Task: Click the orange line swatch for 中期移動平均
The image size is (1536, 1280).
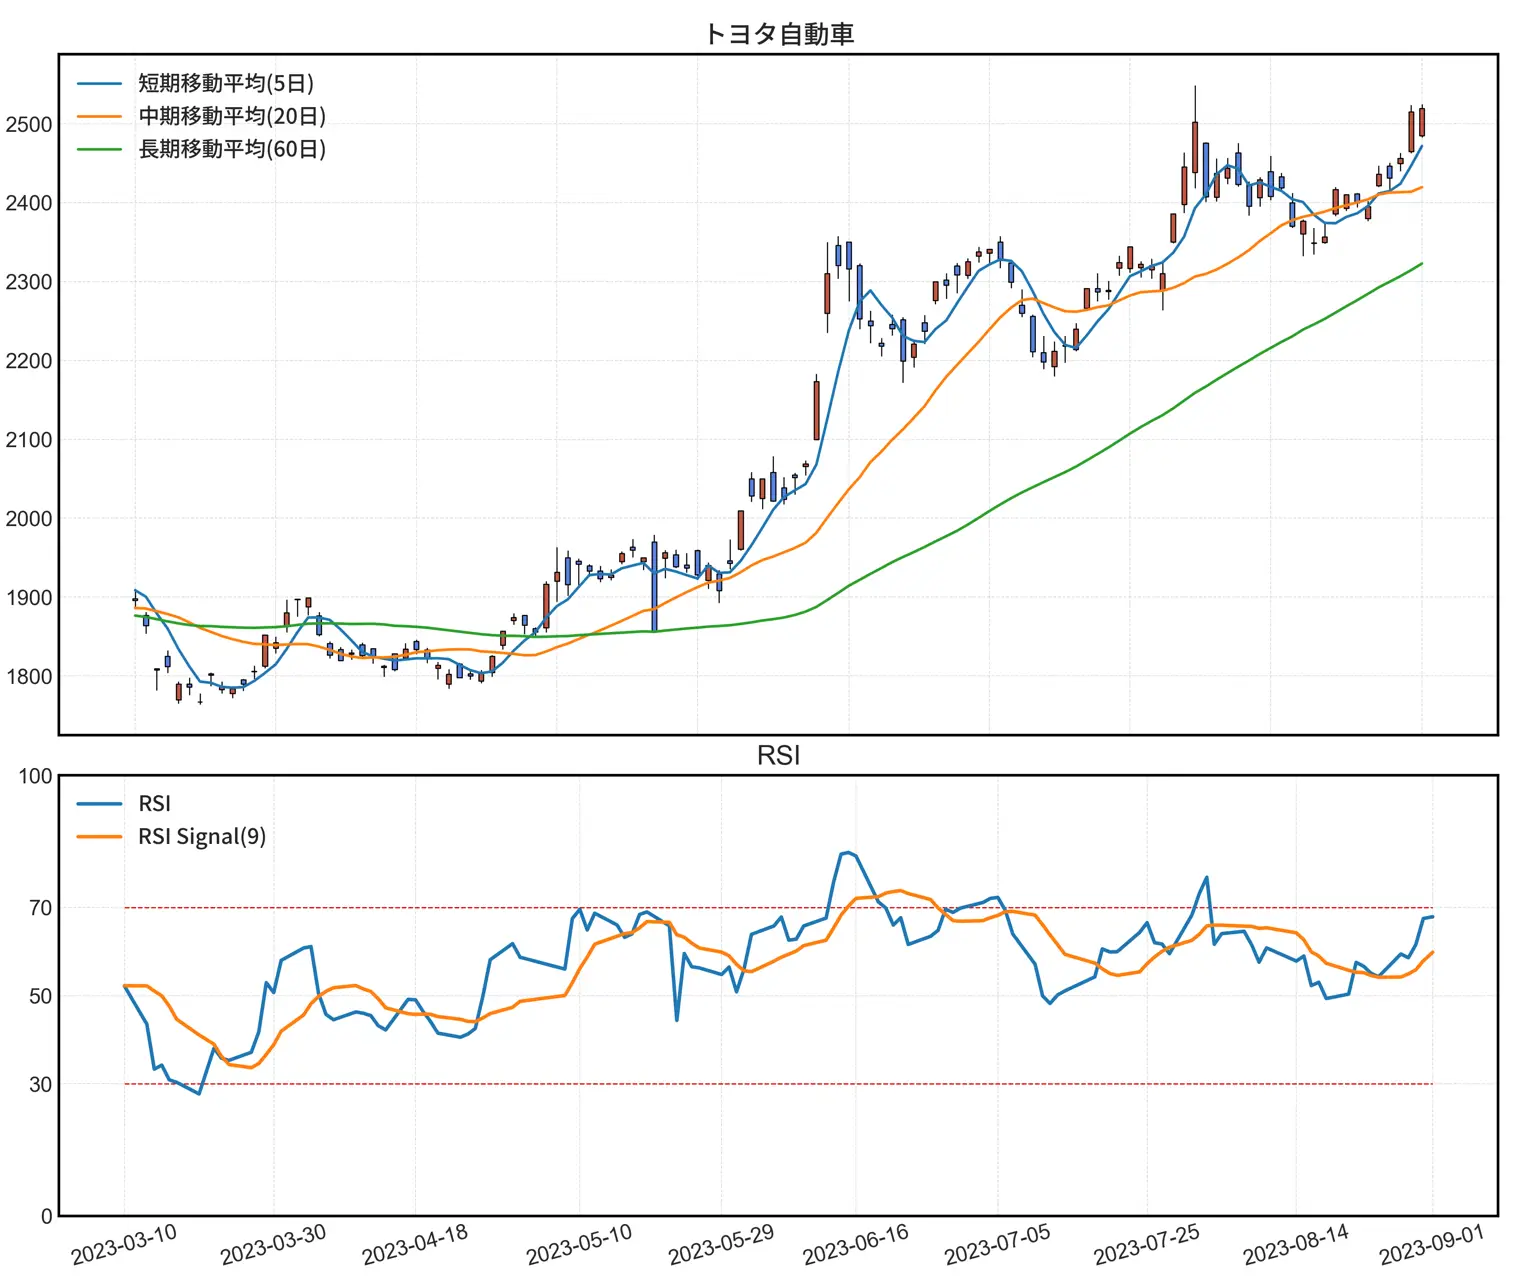Action: point(100,117)
